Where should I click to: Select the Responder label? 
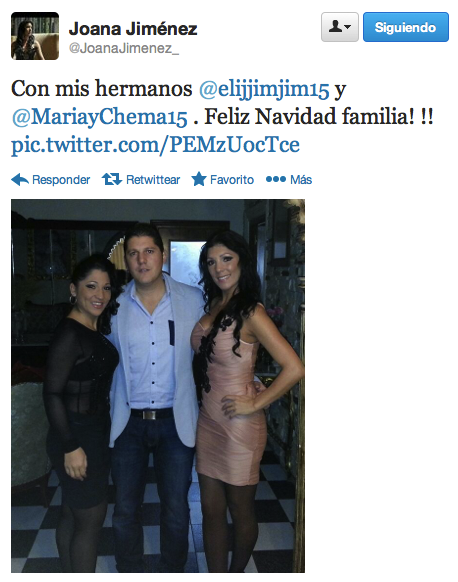coord(61,180)
